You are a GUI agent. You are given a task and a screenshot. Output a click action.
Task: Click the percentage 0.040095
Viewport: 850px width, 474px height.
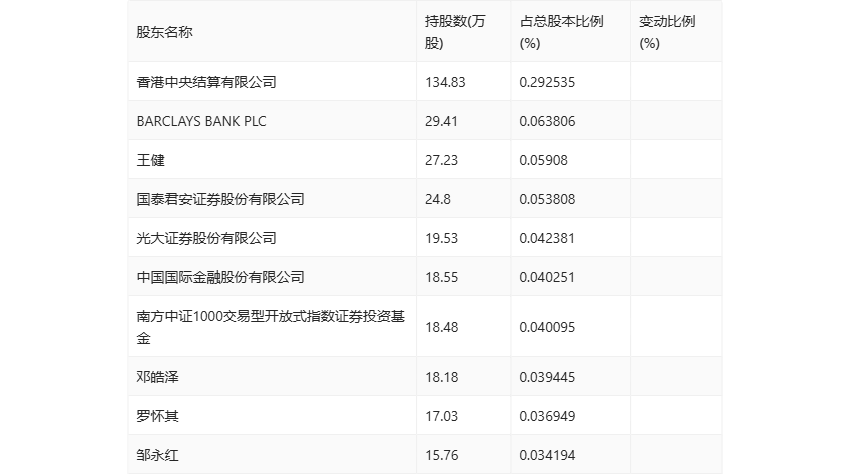click(x=547, y=327)
